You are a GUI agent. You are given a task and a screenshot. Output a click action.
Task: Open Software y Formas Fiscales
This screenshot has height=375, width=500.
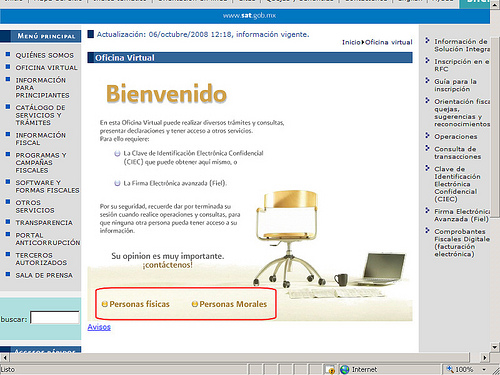(47, 186)
